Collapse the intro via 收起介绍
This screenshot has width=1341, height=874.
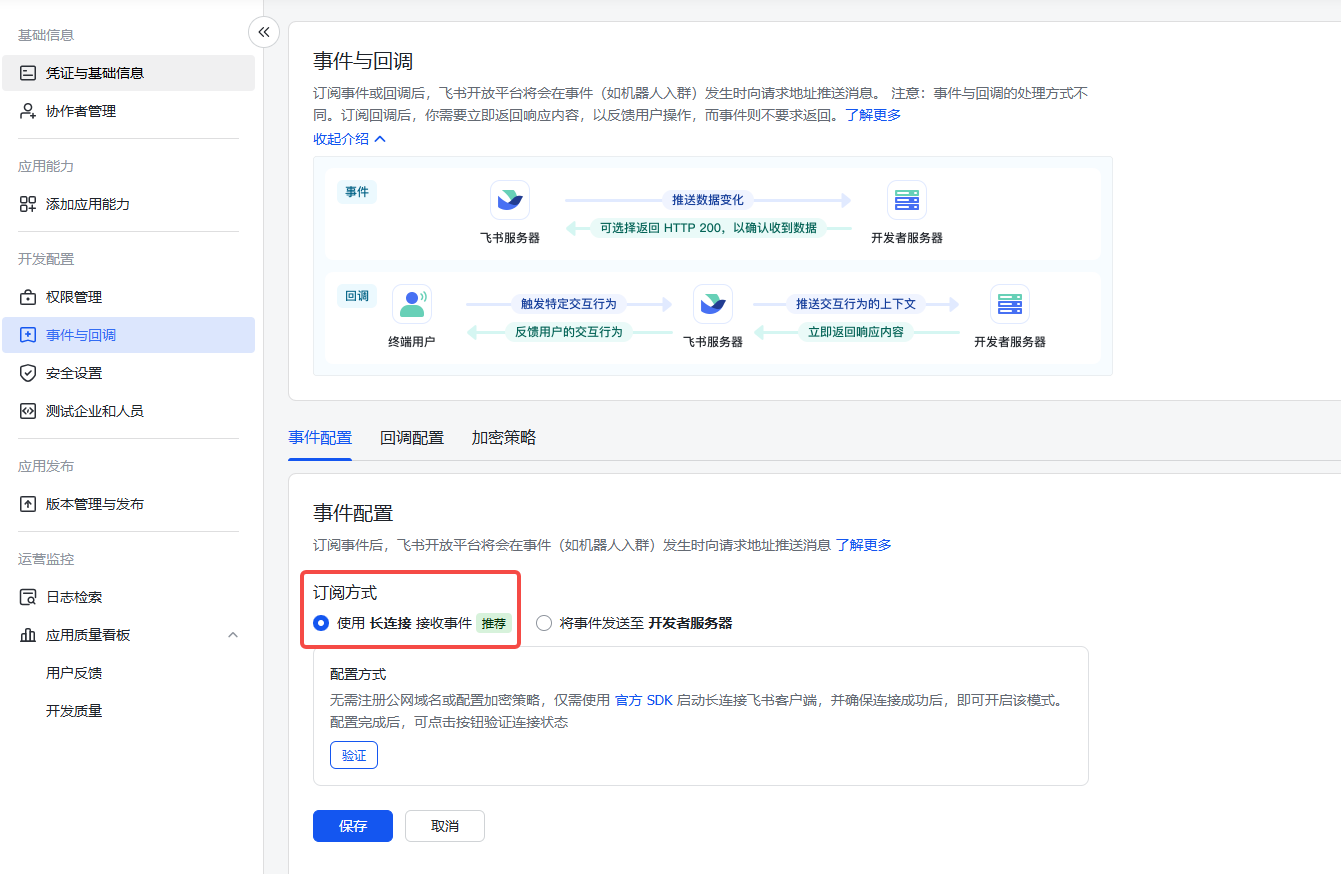(x=350, y=139)
